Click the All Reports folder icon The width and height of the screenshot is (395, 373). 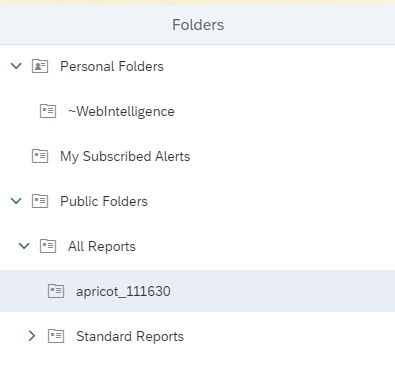coord(48,246)
